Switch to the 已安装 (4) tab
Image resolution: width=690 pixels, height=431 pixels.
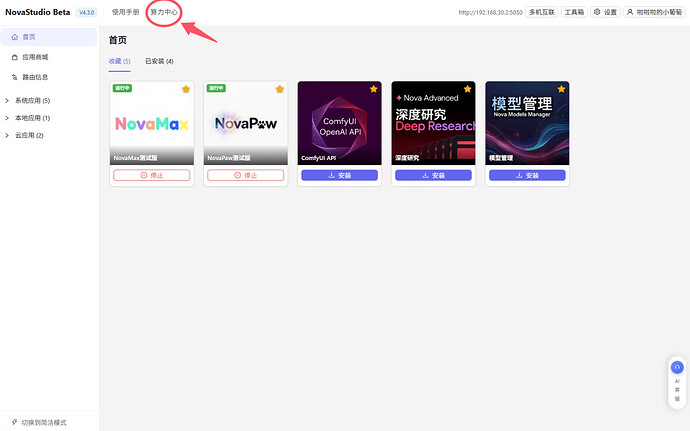pyautogui.click(x=159, y=61)
